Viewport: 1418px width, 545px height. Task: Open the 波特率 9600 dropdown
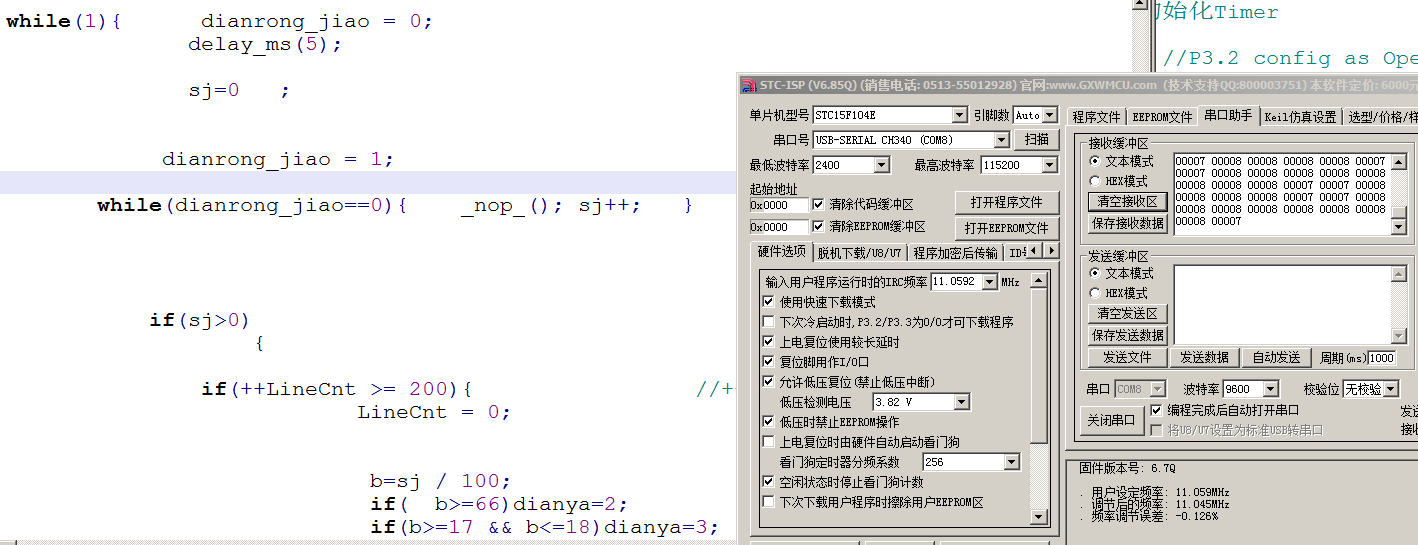(1271, 389)
